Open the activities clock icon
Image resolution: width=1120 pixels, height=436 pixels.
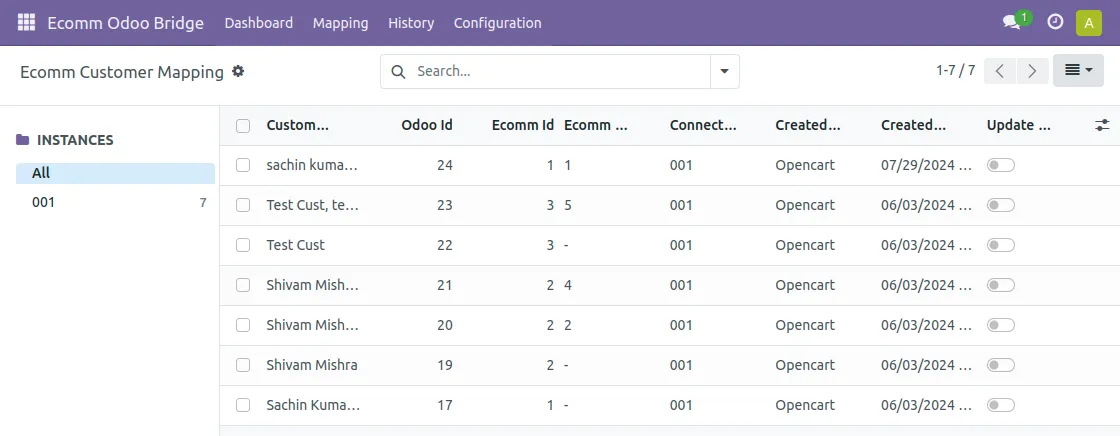pos(1055,22)
